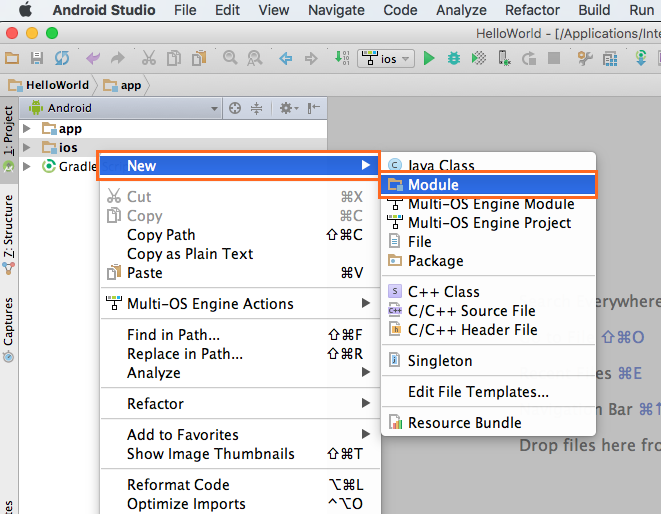This screenshot has width=661, height=514.
Task: Expand the Multi-OS Engine Actions submenu
Action: pos(240,304)
